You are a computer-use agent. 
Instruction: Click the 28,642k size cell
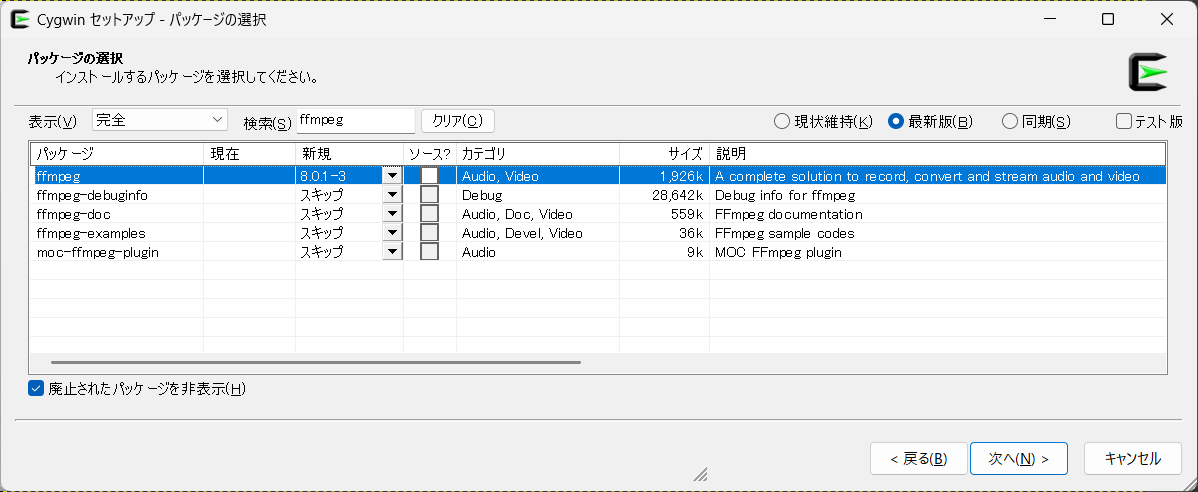(676, 195)
